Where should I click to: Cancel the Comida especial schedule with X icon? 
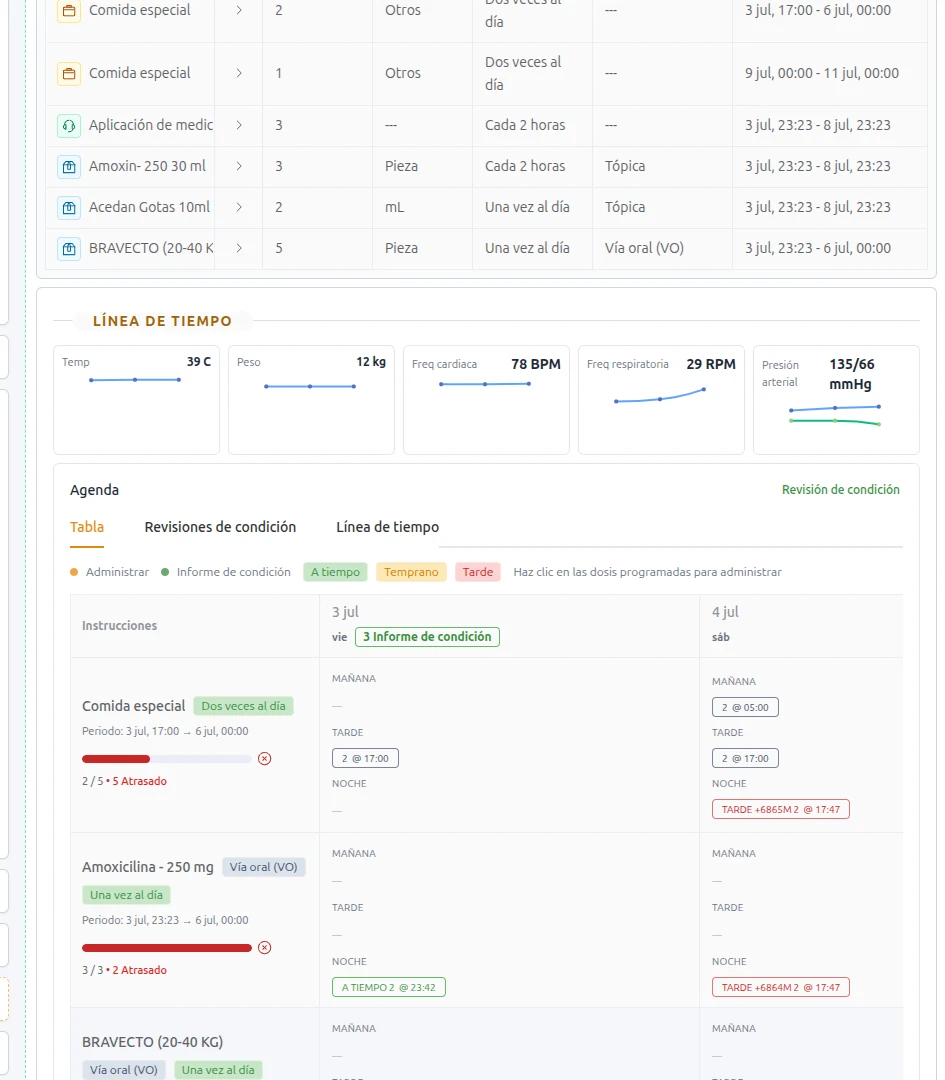[264, 758]
